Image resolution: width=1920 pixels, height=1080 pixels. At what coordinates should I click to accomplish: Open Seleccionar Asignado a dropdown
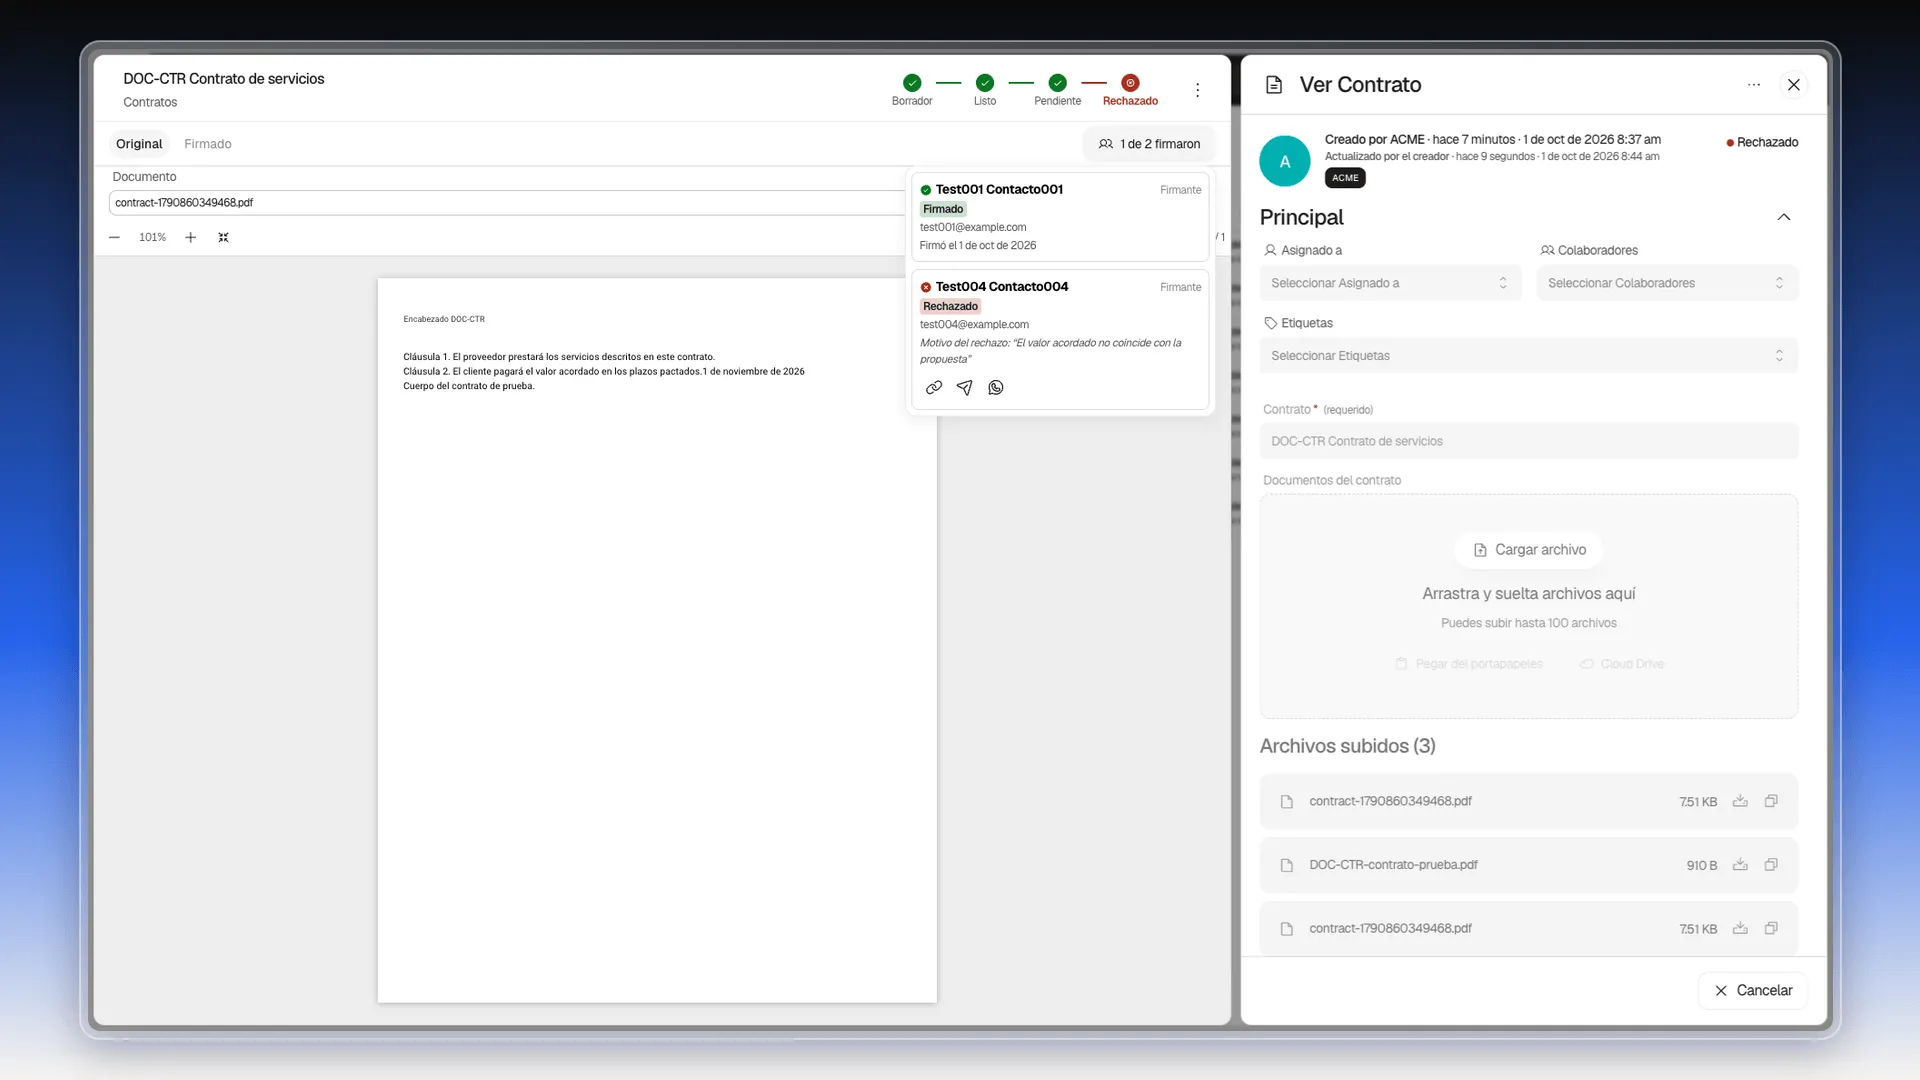[x=1390, y=283]
